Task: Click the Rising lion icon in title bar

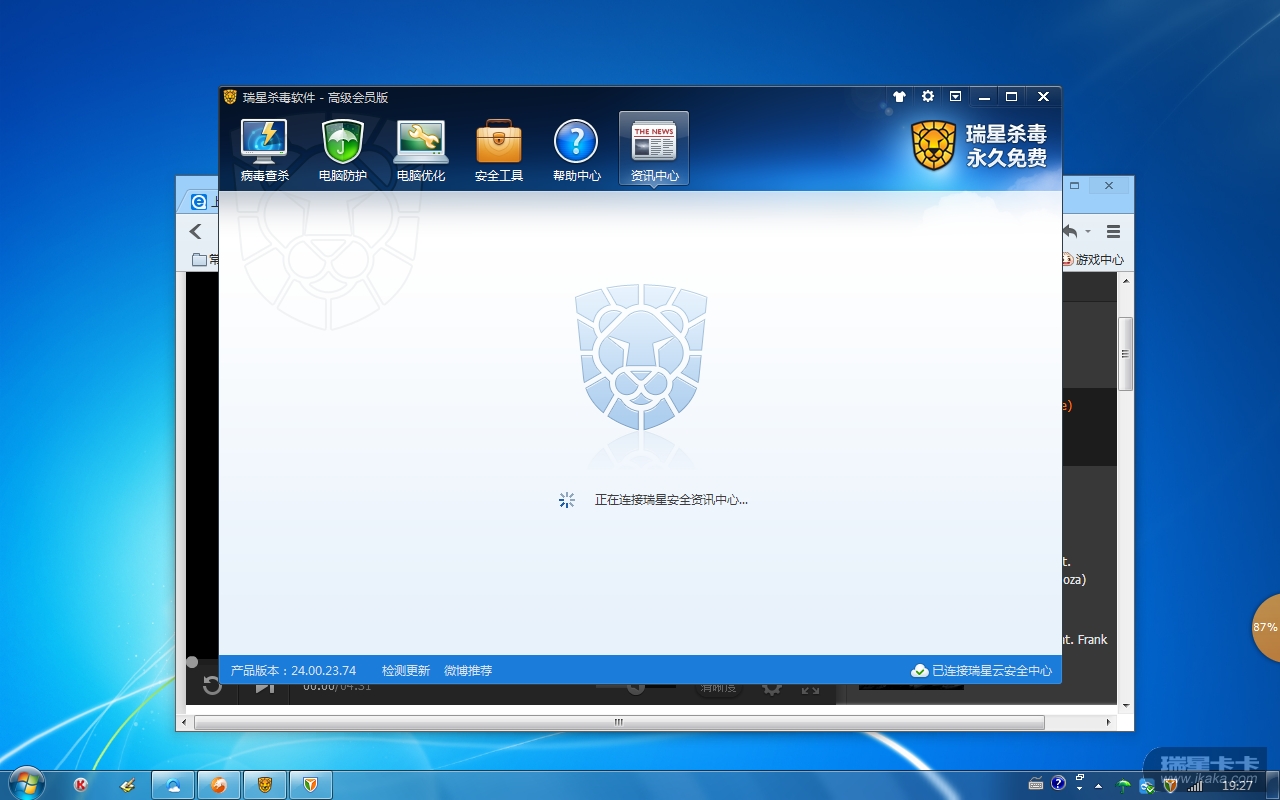Action: tap(230, 97)
